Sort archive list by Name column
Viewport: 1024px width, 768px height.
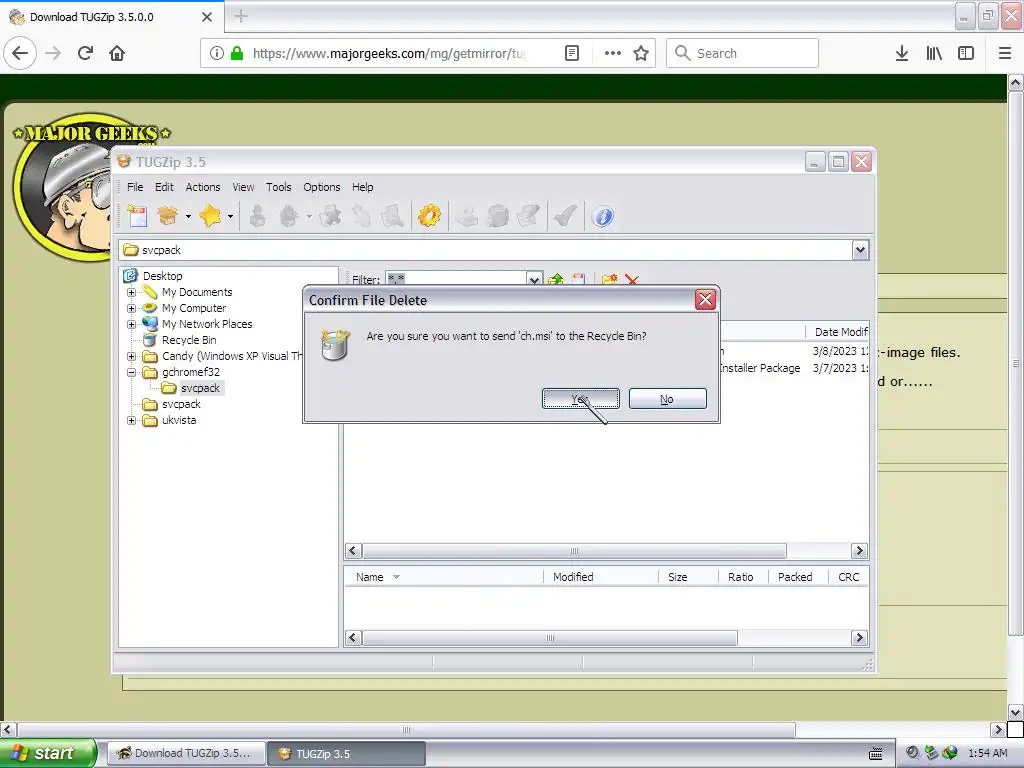(443, 577)
